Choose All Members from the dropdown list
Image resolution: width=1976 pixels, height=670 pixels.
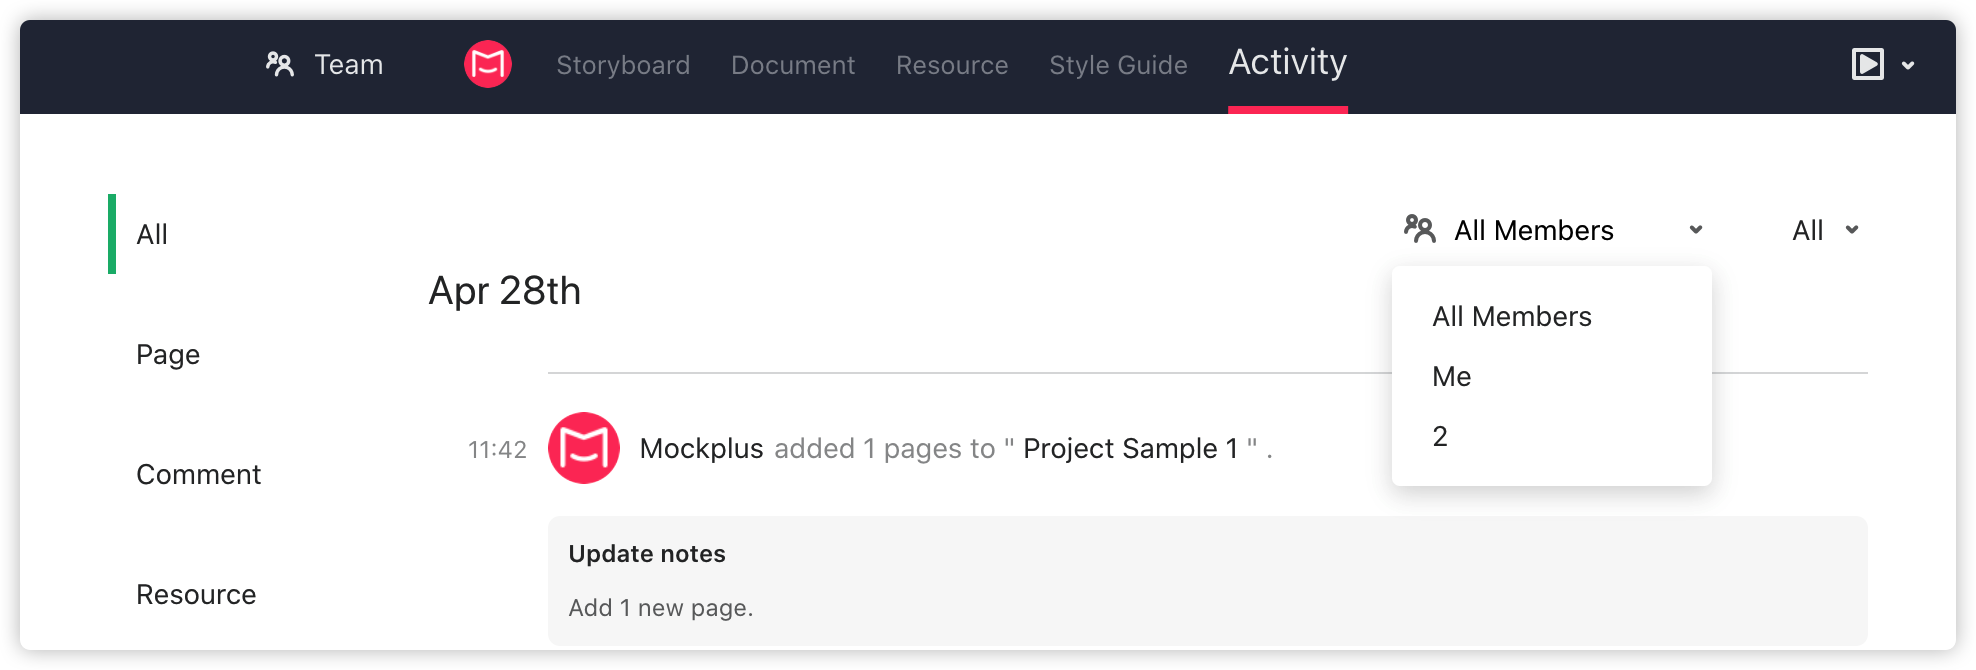pos(1511,317)
